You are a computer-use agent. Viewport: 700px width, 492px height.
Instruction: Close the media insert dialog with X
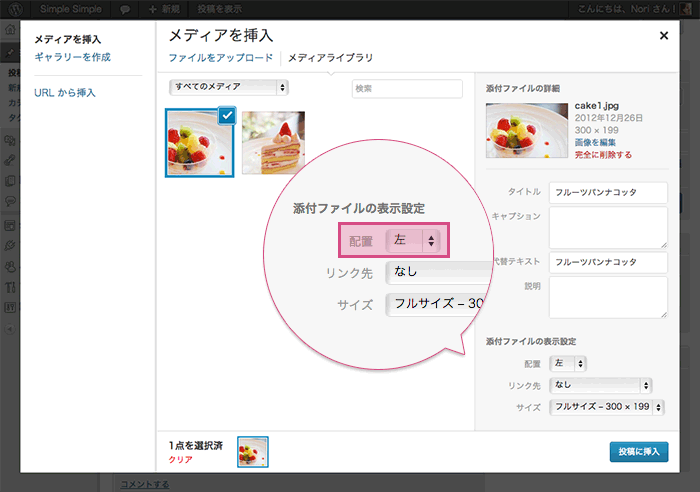click(664, 35)
